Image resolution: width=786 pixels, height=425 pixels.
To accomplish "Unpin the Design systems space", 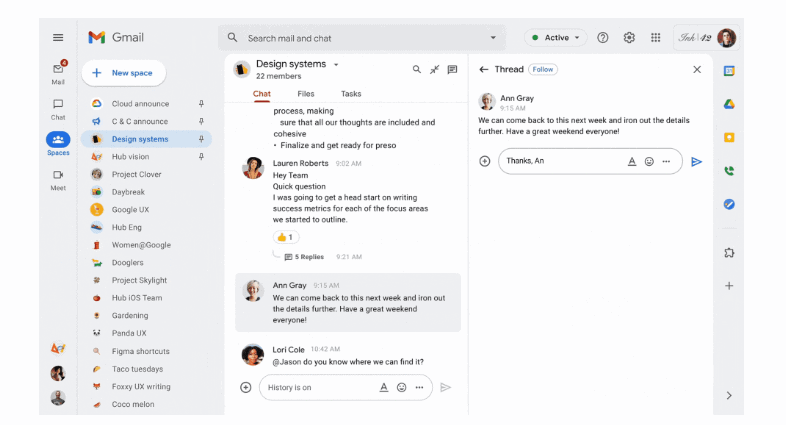I will pyautogui.click(x=201, y=139).
